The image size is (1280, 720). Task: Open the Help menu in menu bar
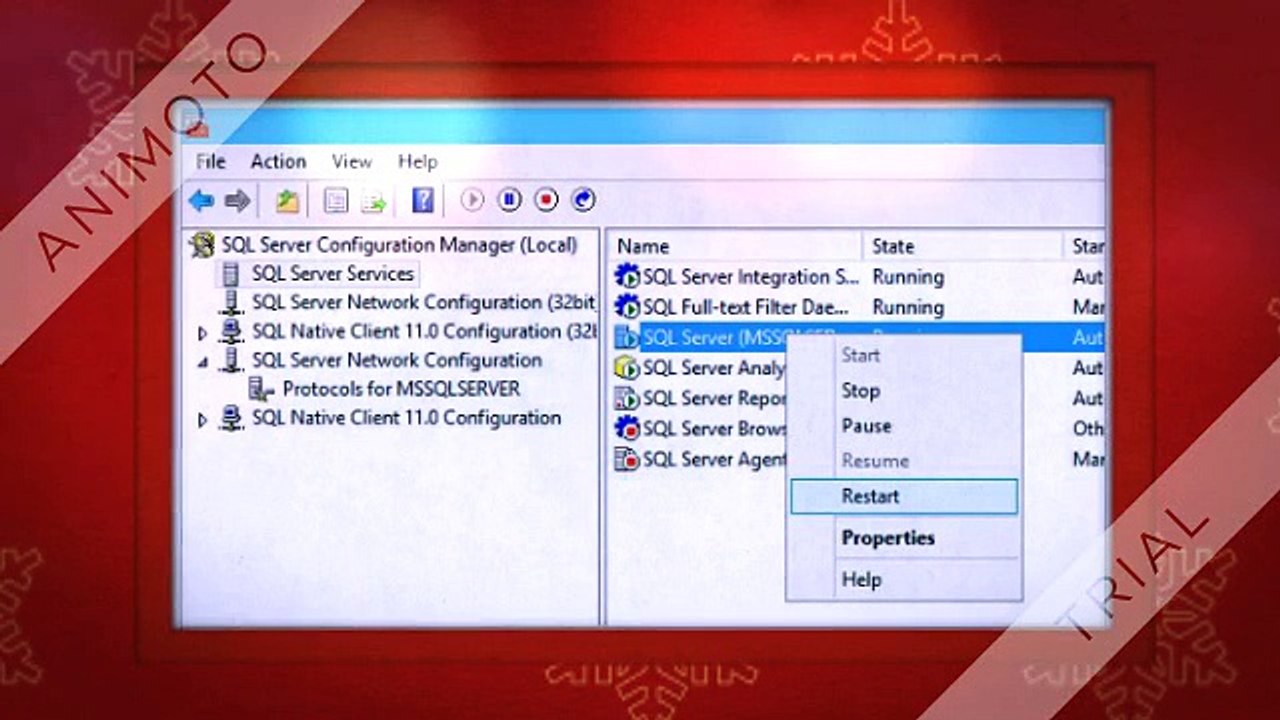pyautogui.click(x=417, y=161)
